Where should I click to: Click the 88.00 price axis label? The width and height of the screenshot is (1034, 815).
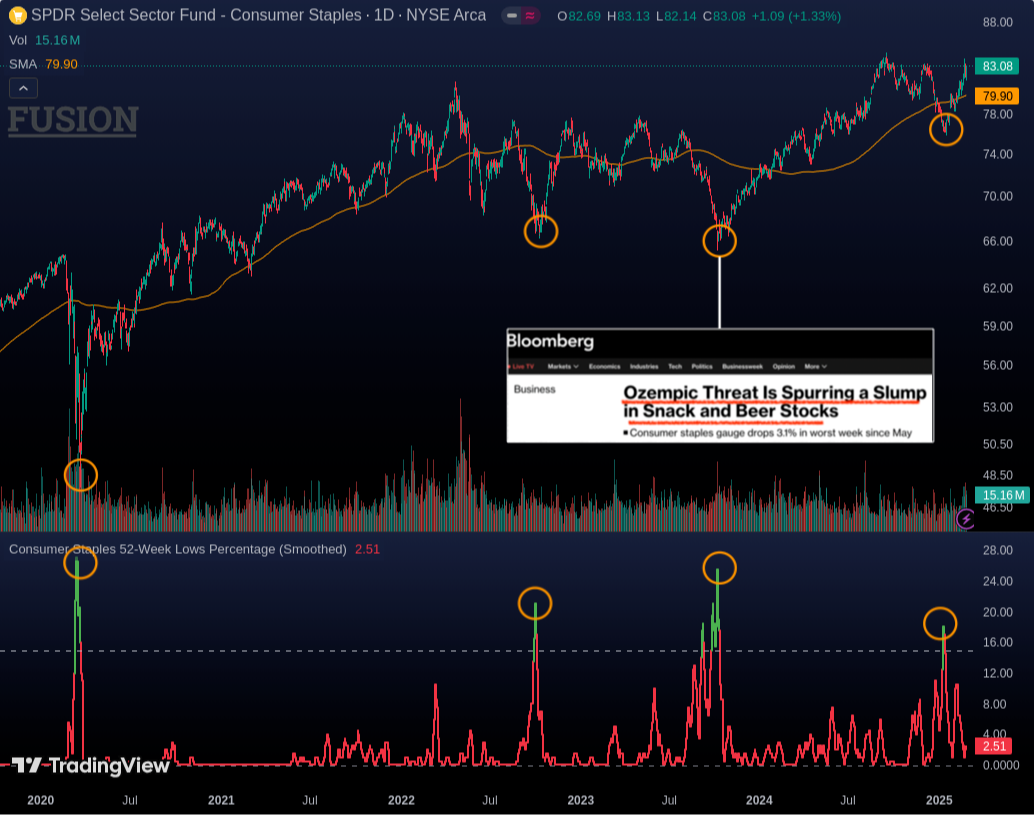click(x=998, y=22)
